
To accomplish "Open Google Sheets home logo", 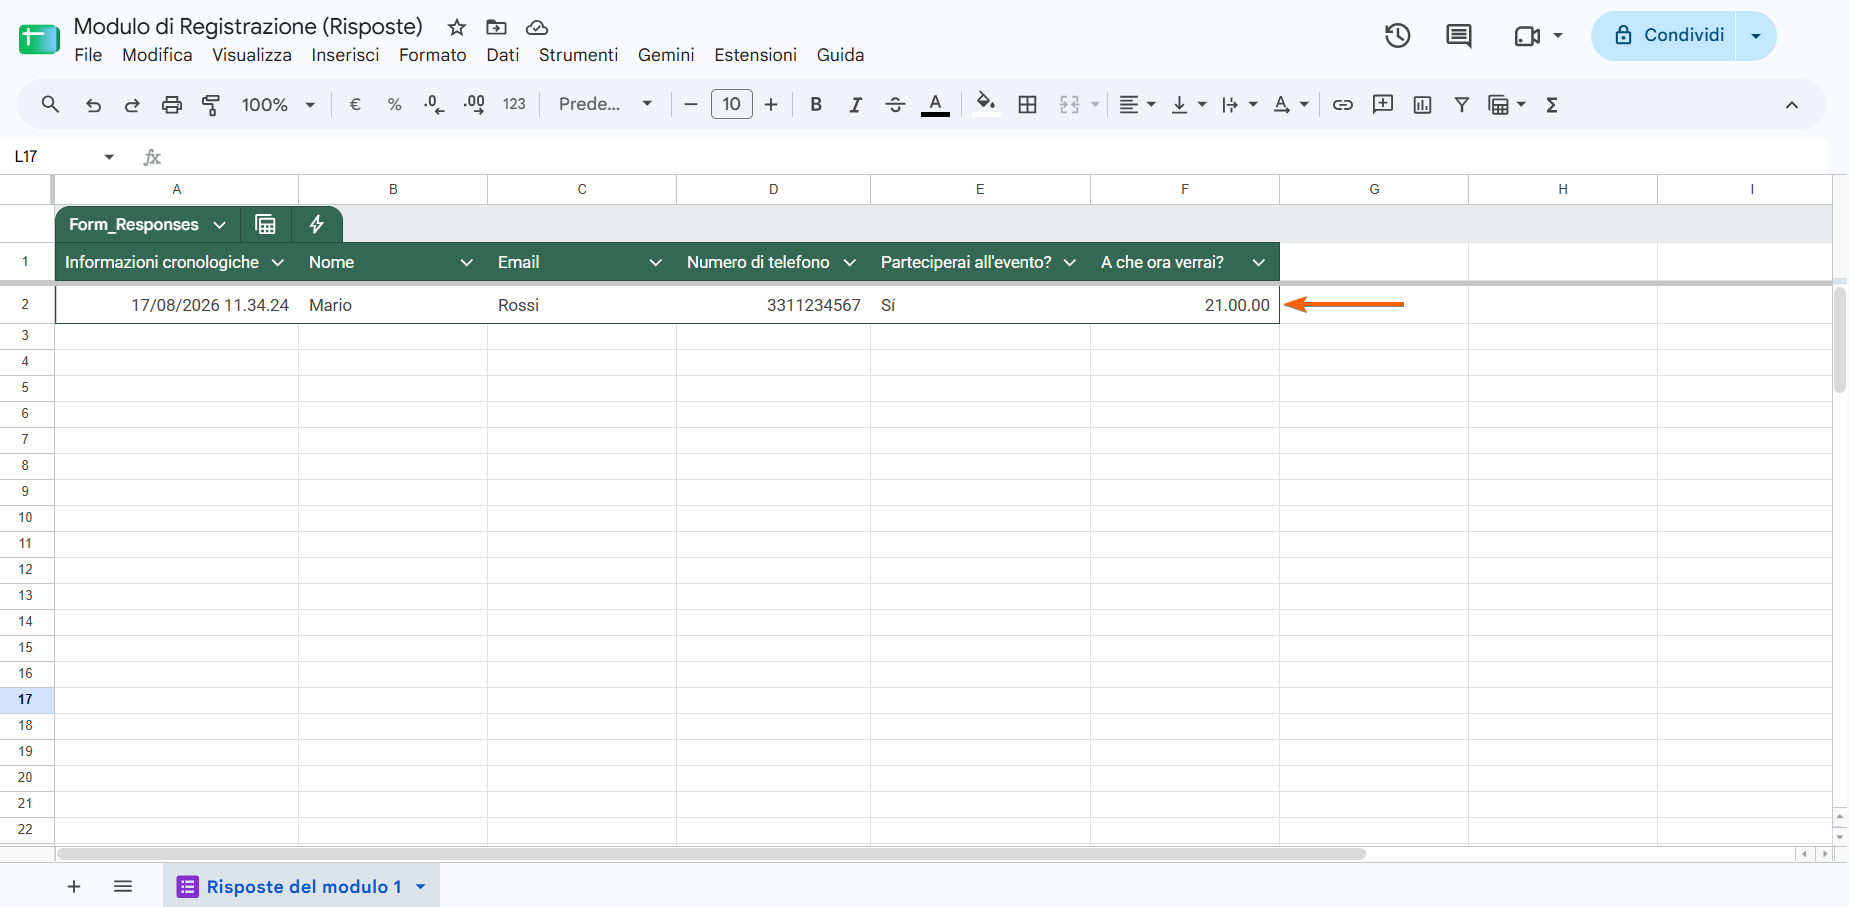I will point(39,39).
